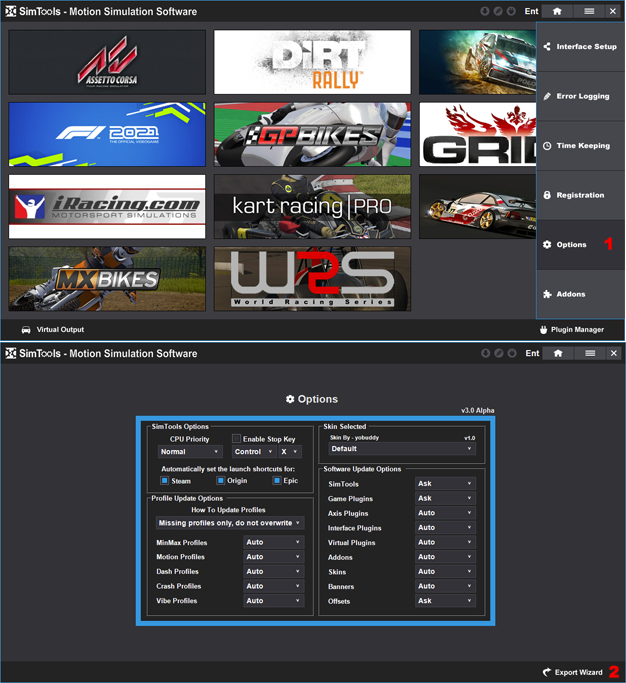Open the Skins update dropdown
This screenshot has width=626, height=683.
[x=445, y=571]
